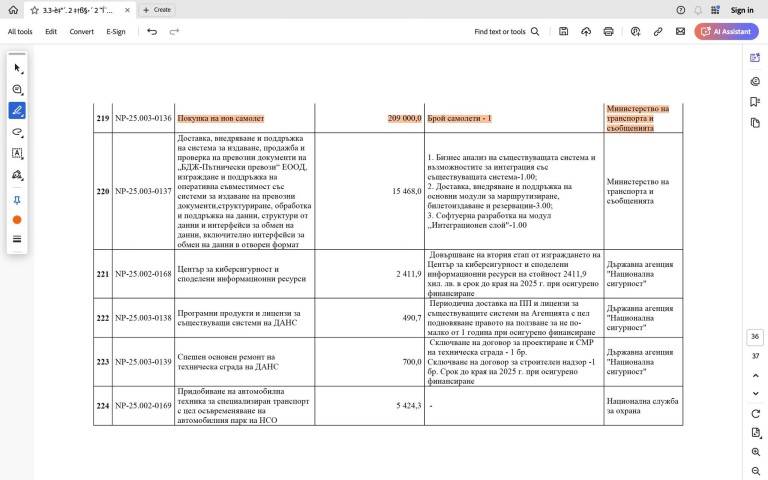Screen dimensions: 768x480
Task: Open the bookmarks panel
Action: click(755, 101)
